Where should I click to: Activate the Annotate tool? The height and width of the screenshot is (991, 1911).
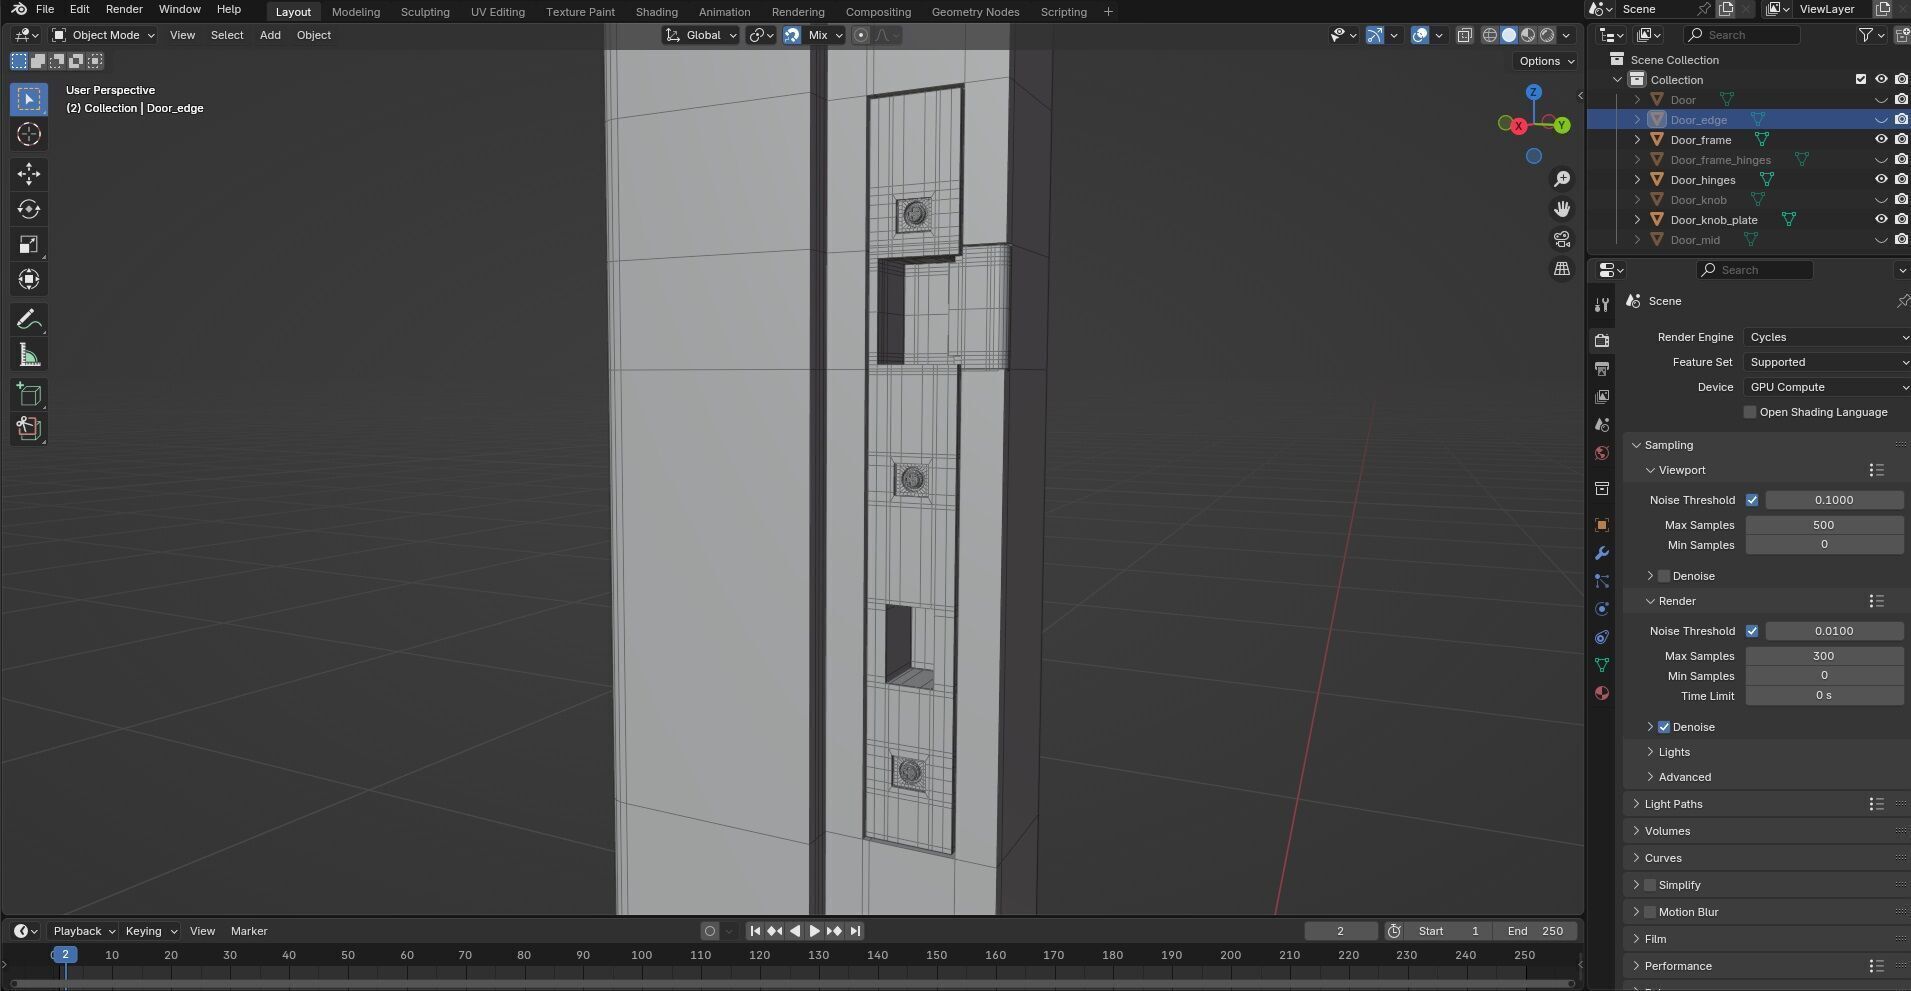29,319
